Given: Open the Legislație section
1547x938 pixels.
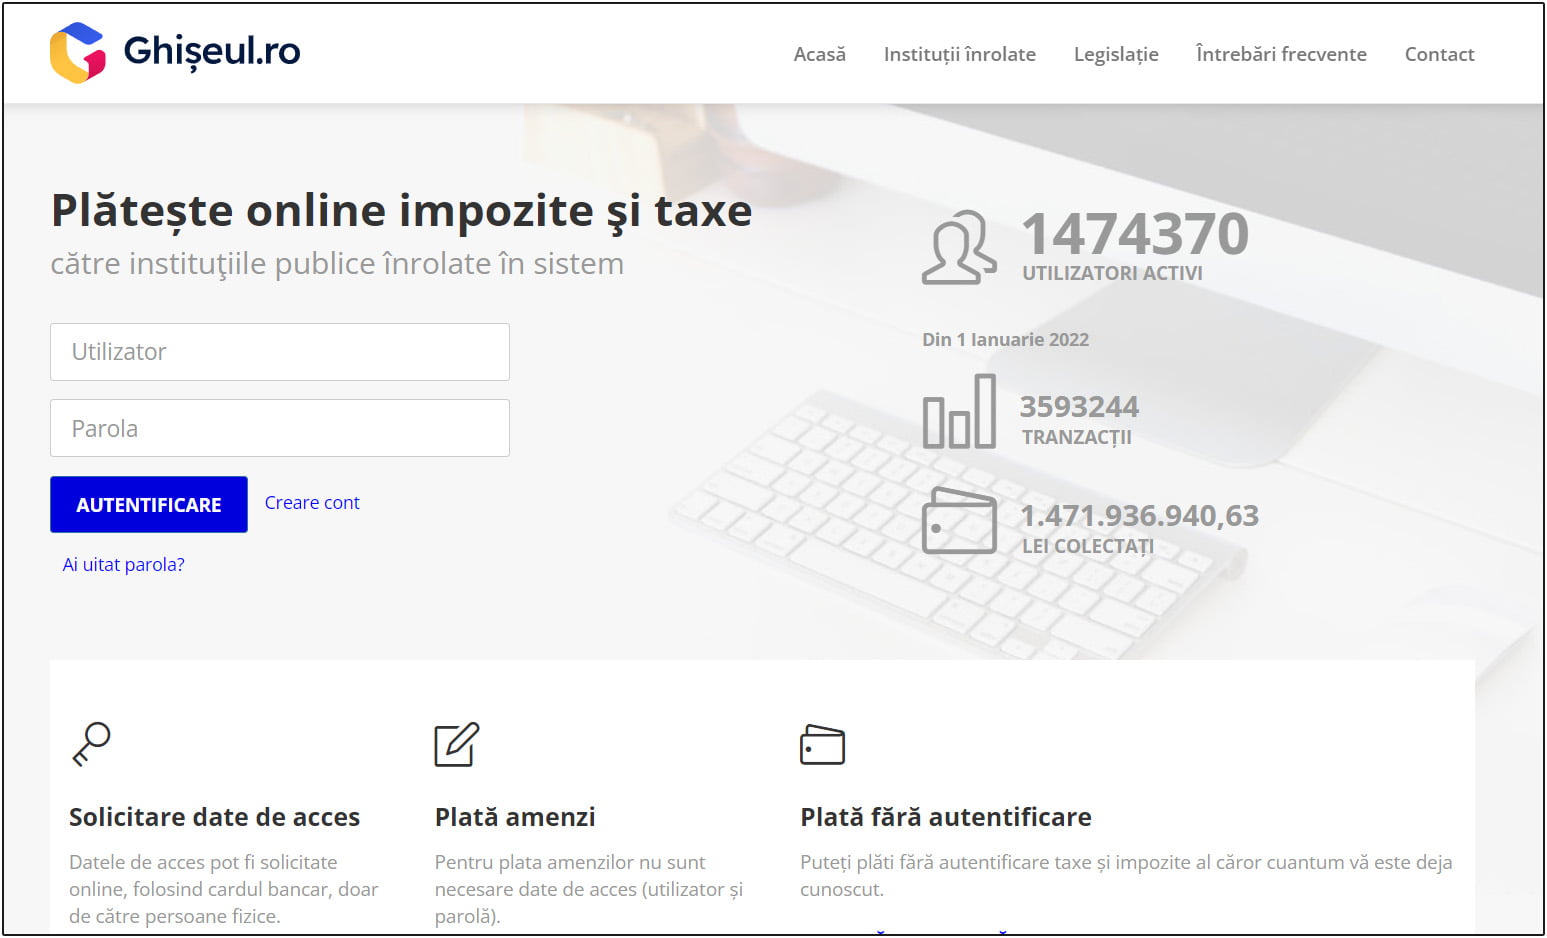Looking at the screenshot, I should click(1115, 54).
